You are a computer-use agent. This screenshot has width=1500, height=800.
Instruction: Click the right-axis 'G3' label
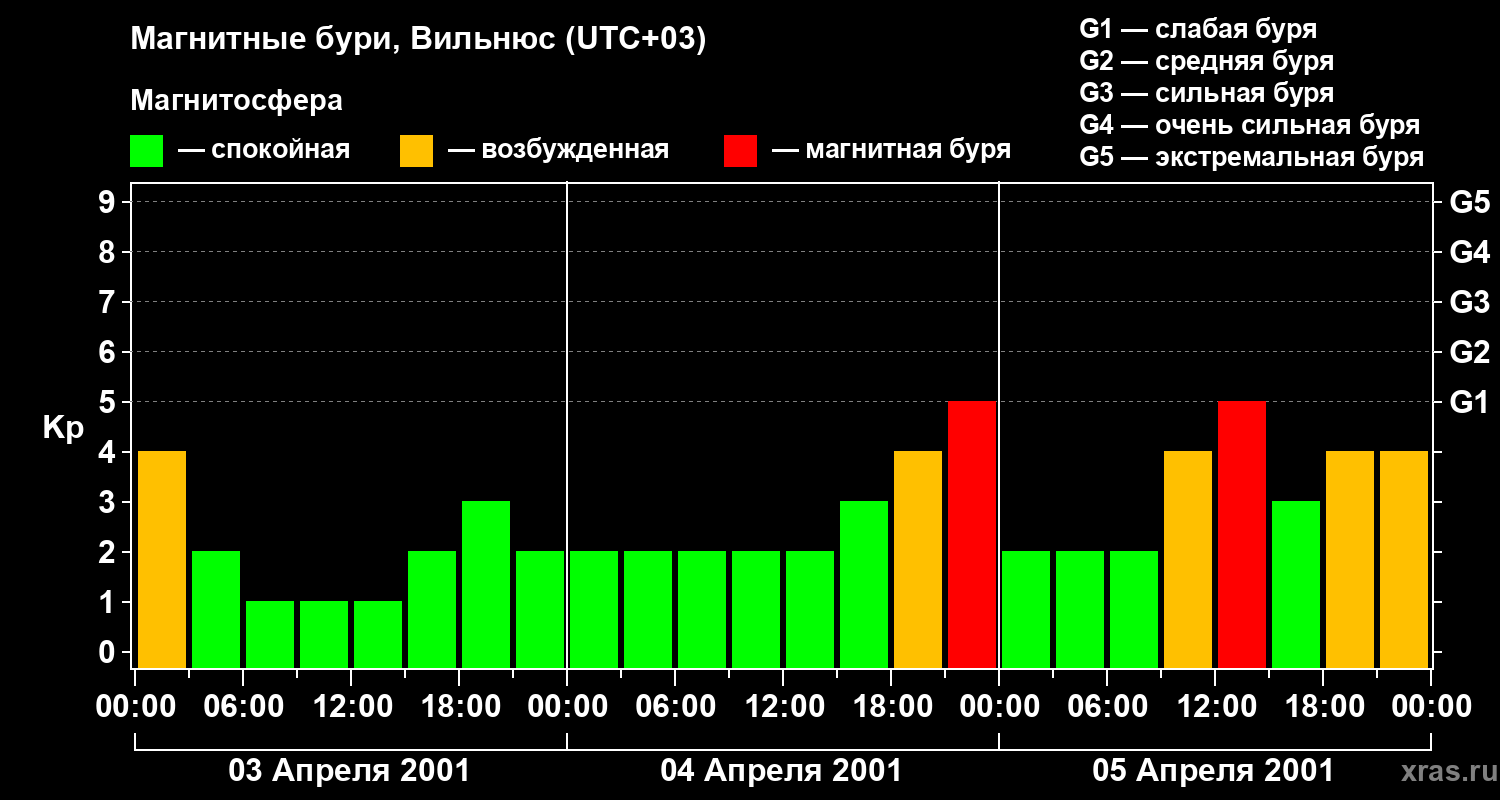click(1470, 302)
